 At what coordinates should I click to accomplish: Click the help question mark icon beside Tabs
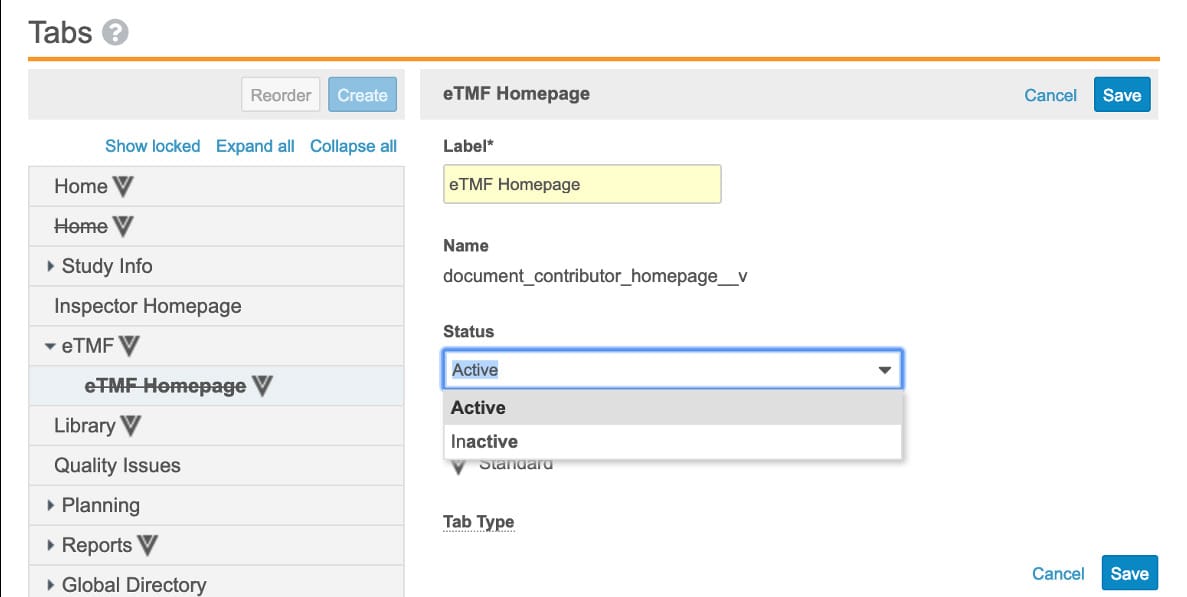pyautogui.click(x=115, y=33)
